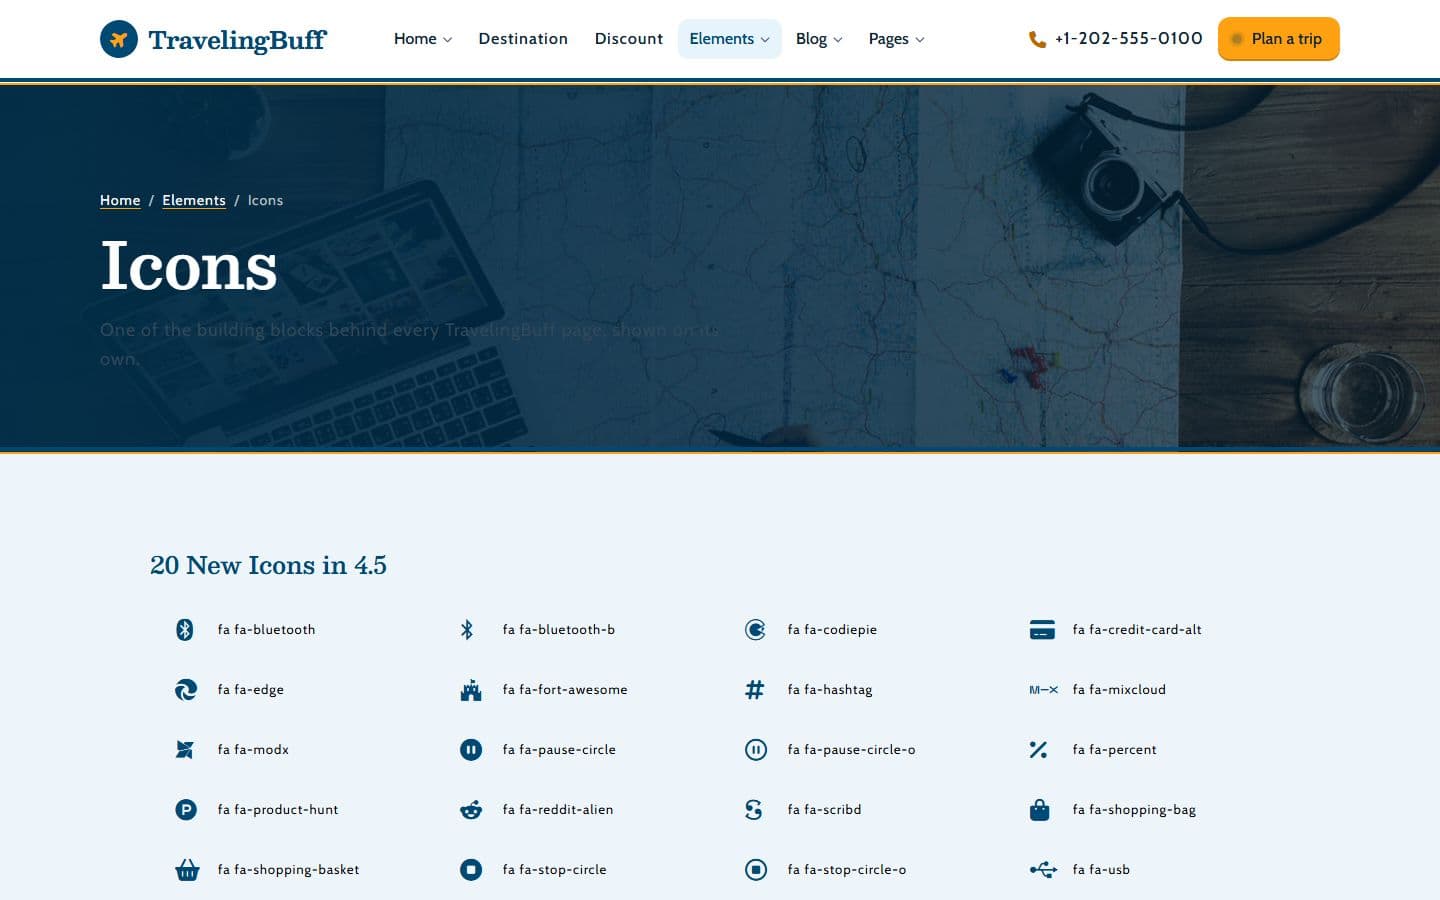Select the credit-card-alt icon
Image resolution: width=1440 pixels, height=900 pixels.
point(1042,629)
